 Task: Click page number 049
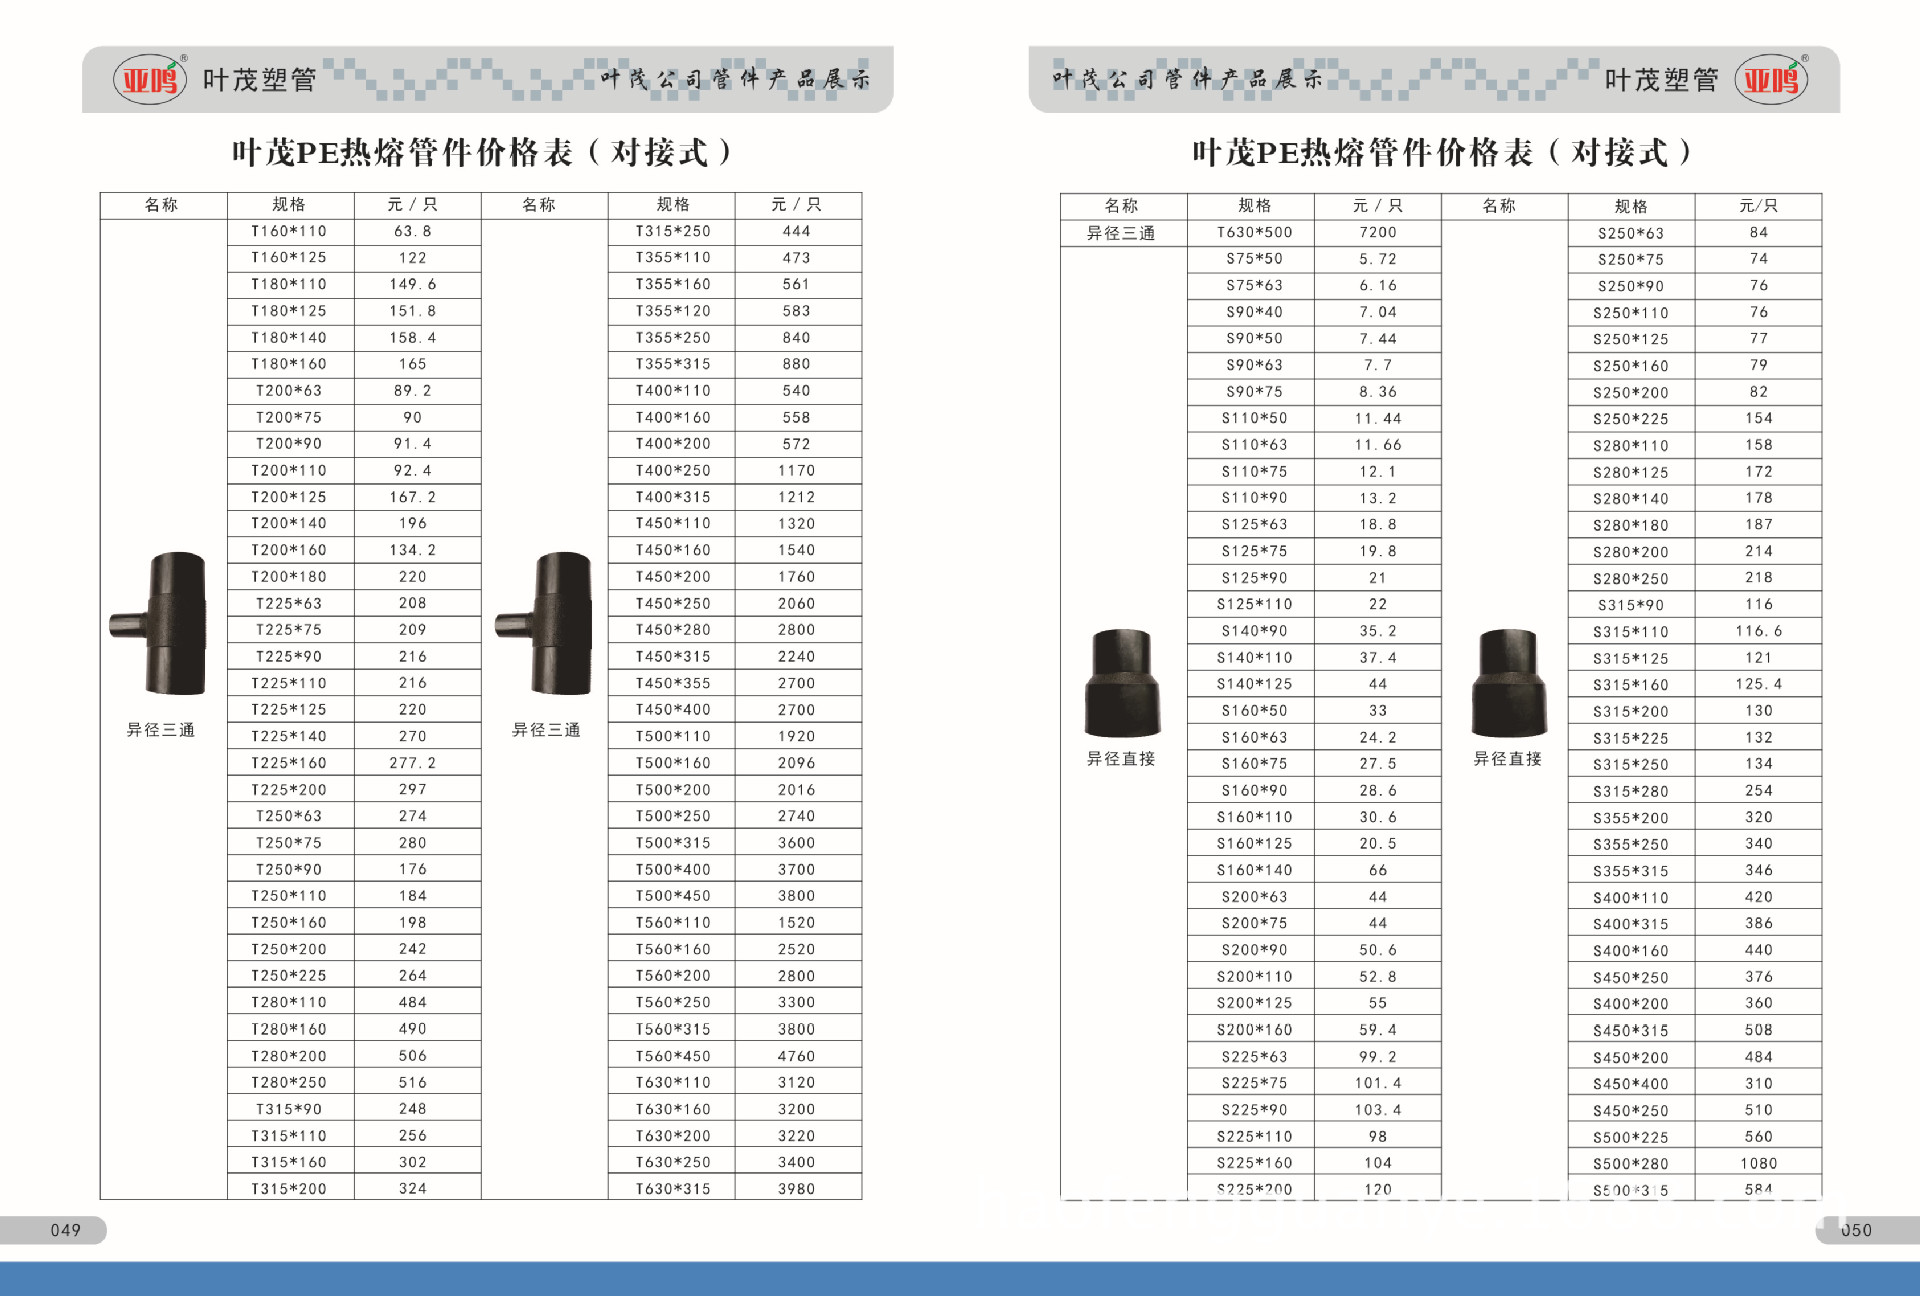click(x=66, y=1230)
